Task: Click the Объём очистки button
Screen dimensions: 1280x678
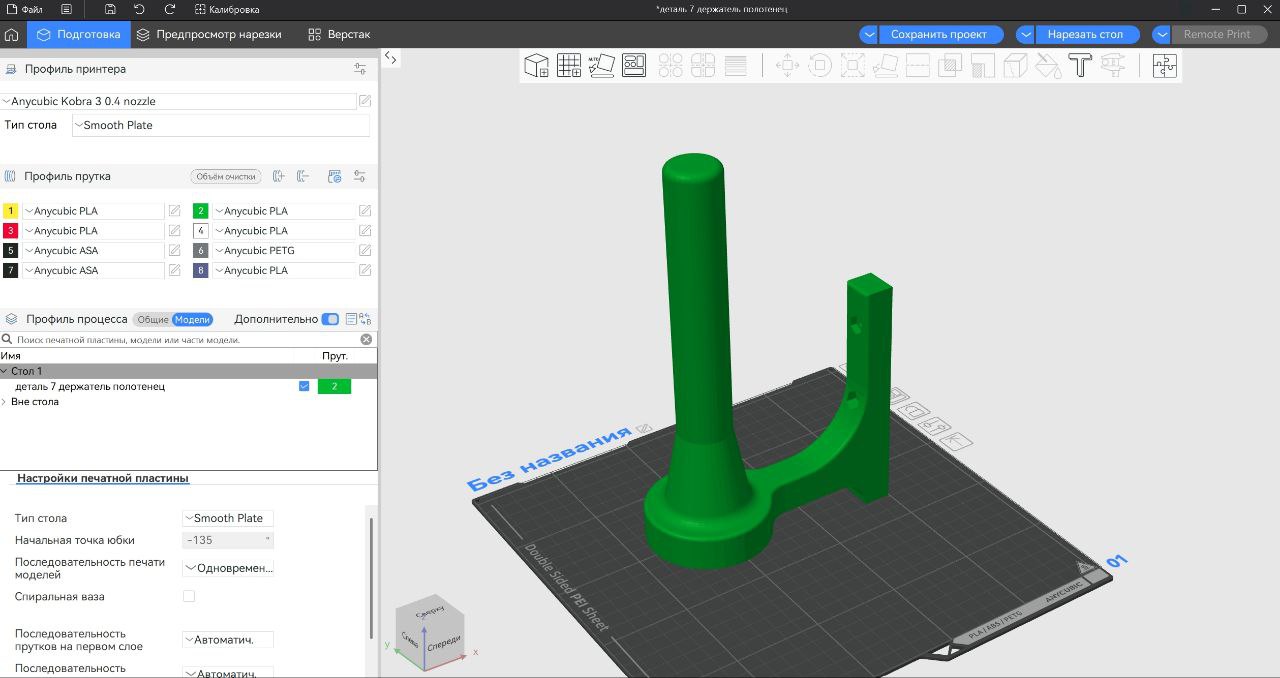Action: 225,177
